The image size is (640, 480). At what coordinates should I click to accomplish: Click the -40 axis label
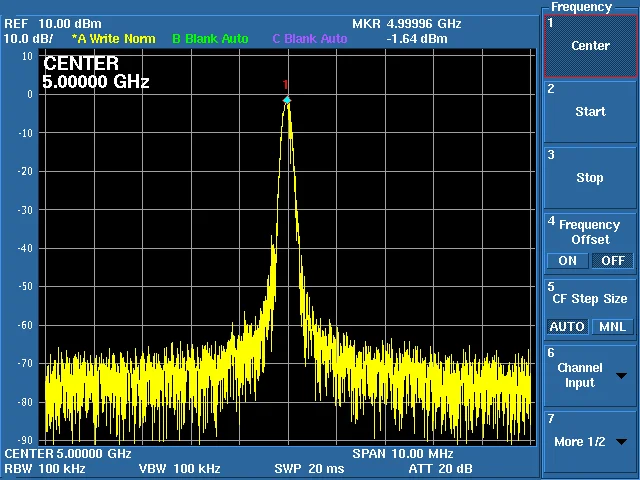(x=25, y=248)
